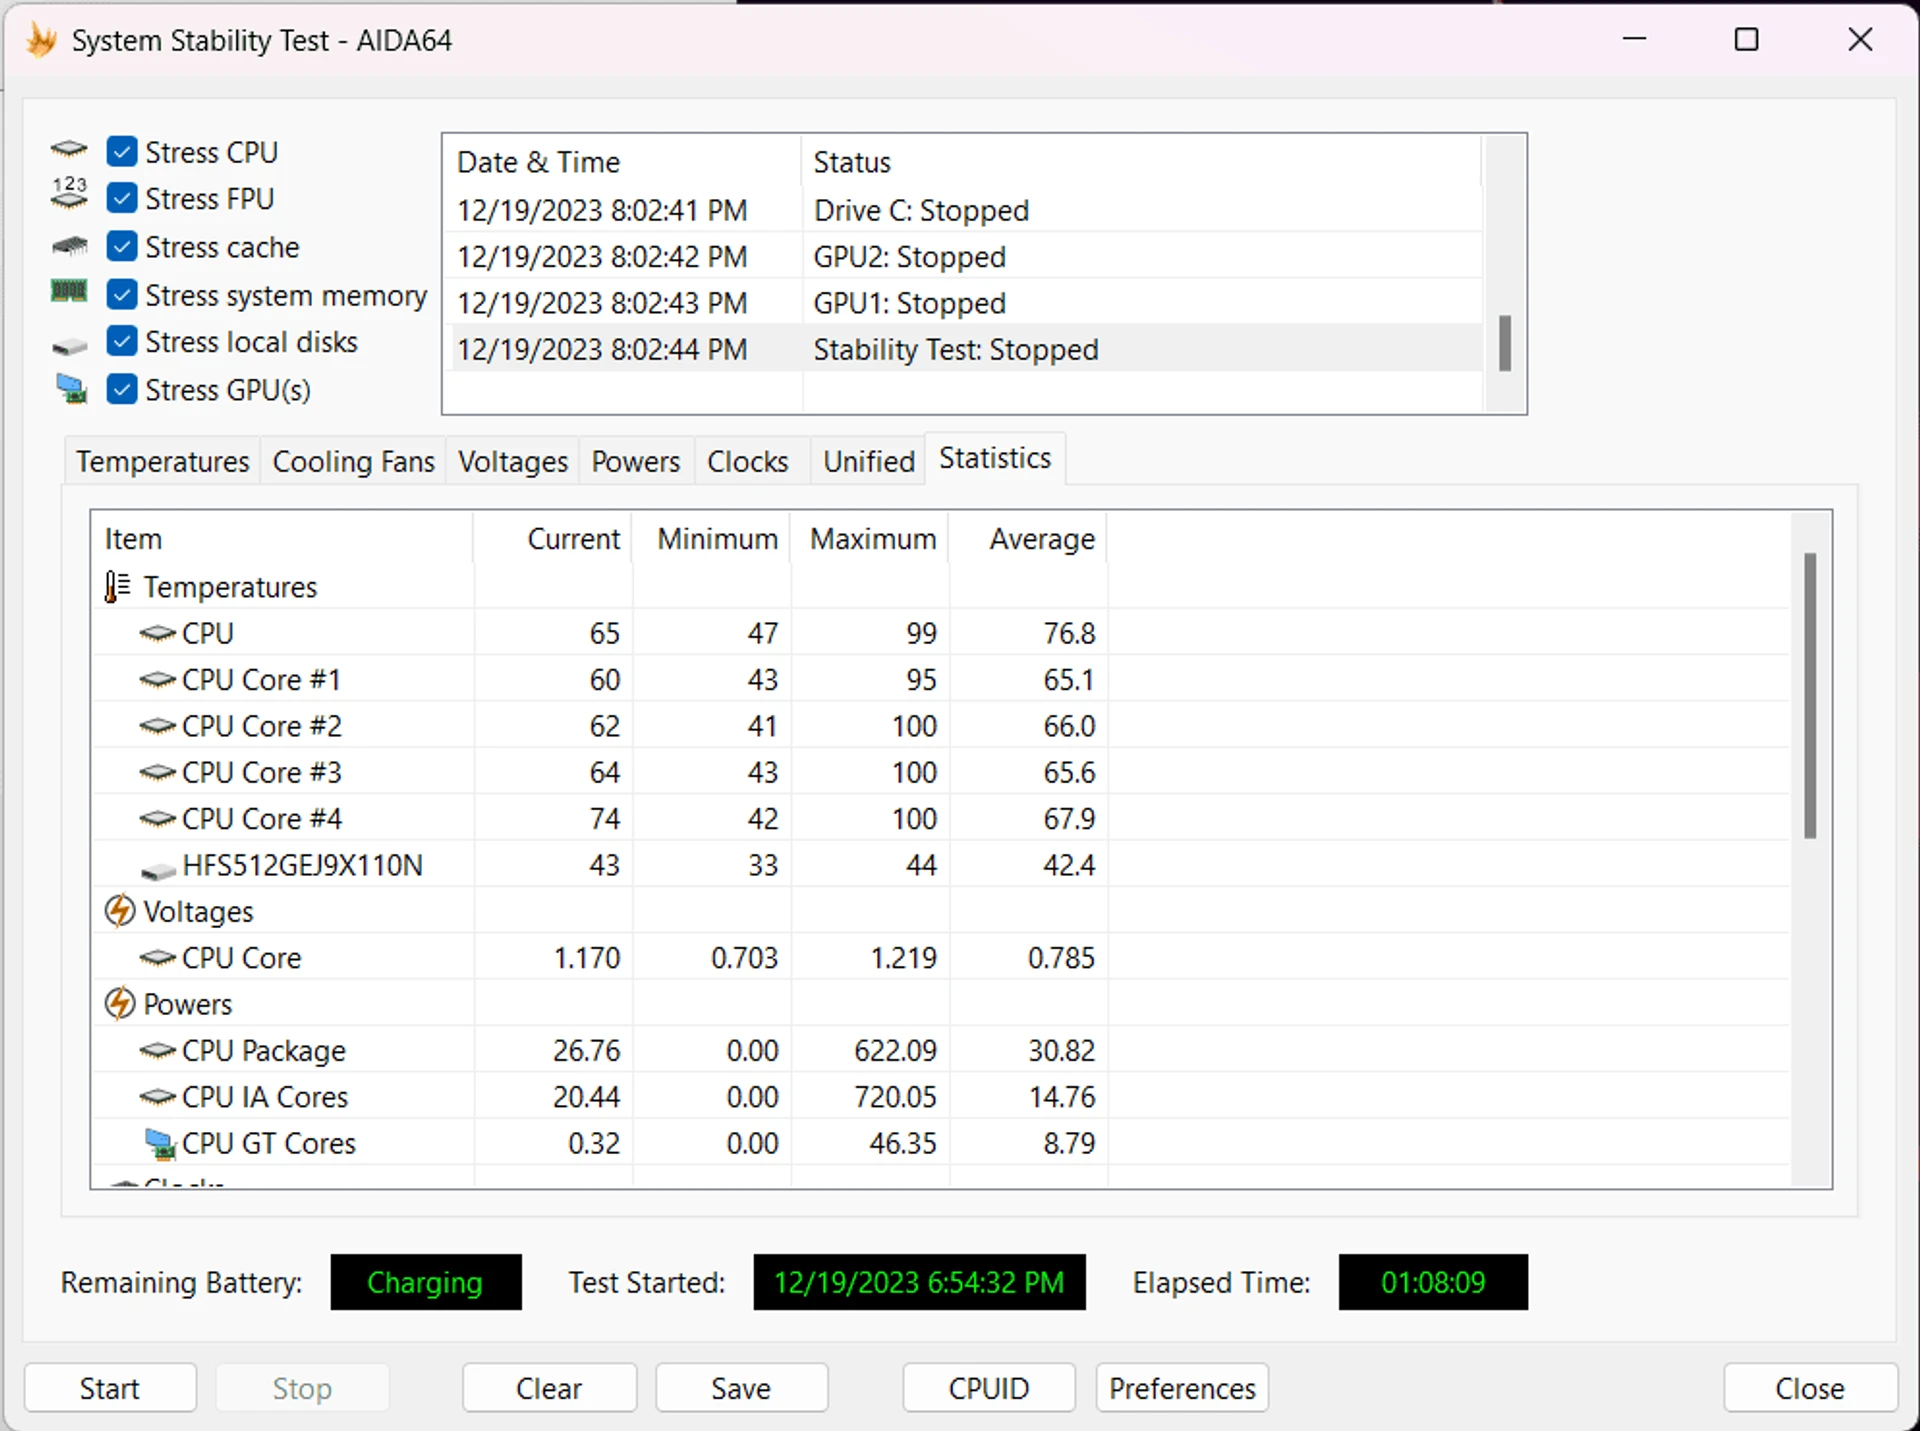Screen dimensions: 1920x1431
Task: Click the chip icon next to CPU Core #2
Action: [x=157, y=726]
